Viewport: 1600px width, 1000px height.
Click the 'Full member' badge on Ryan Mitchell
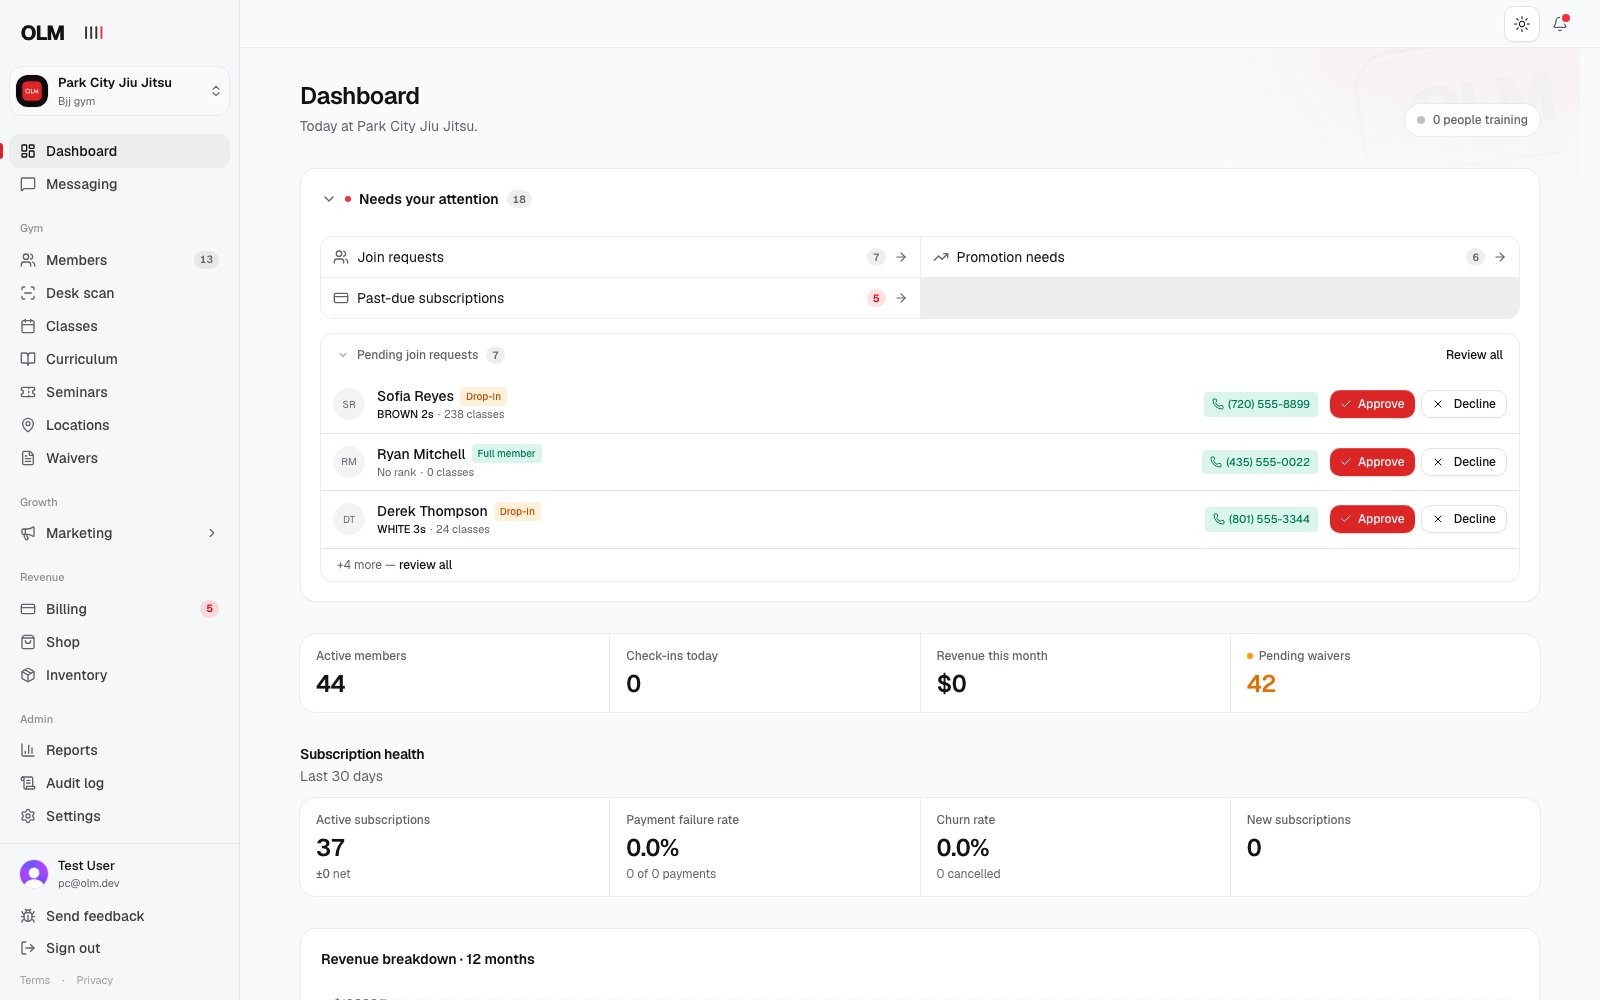[x=506, y=454]
